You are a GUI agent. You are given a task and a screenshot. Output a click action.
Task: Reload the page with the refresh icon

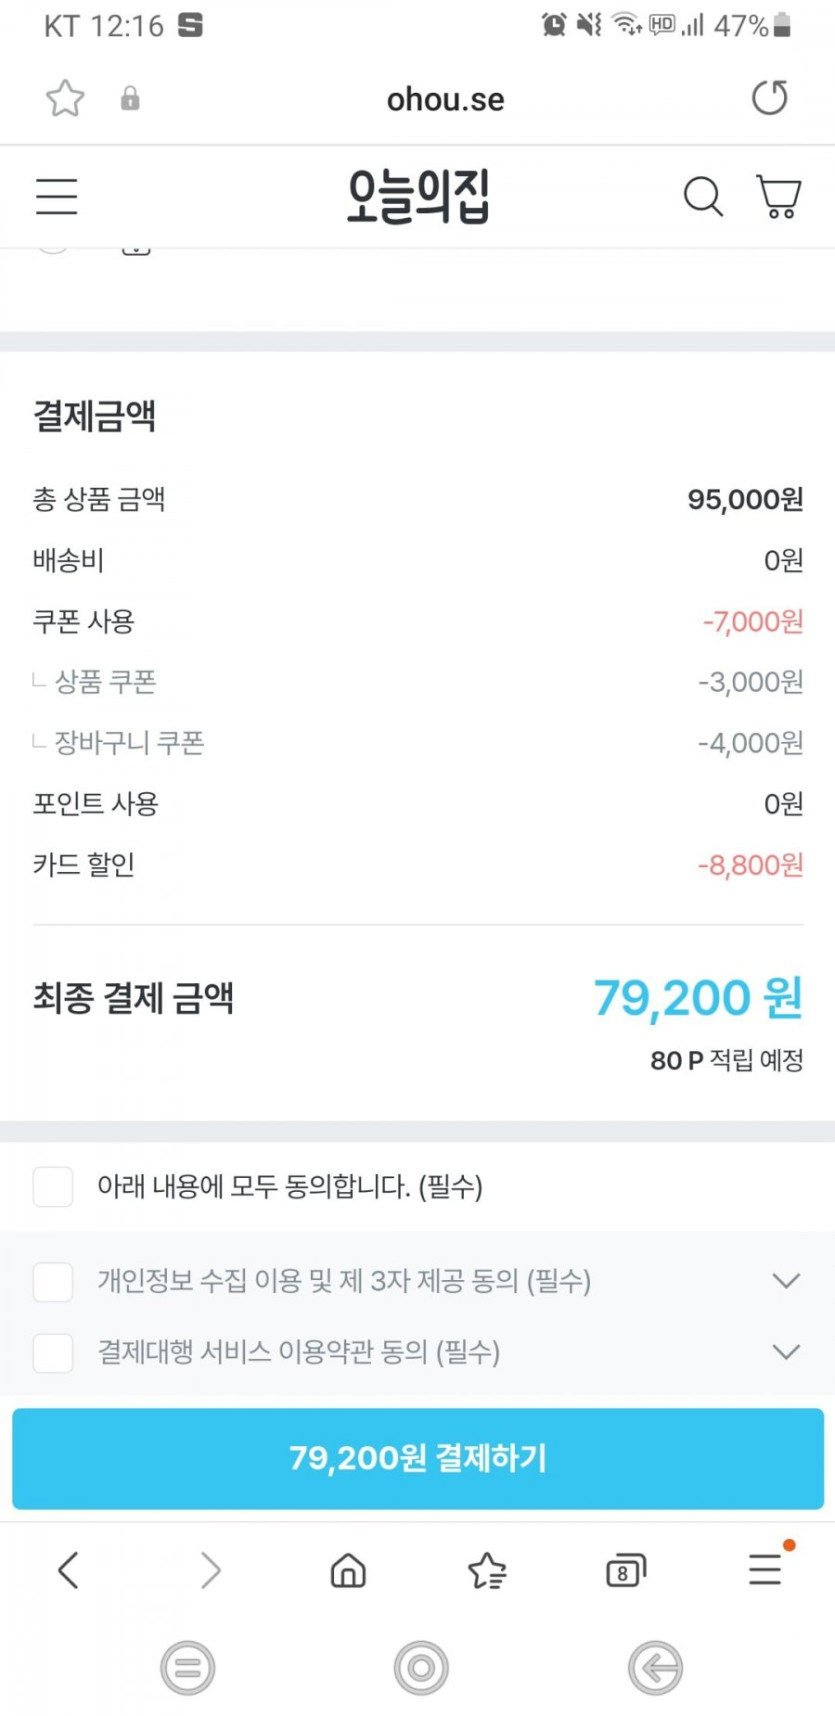(769, 98)
